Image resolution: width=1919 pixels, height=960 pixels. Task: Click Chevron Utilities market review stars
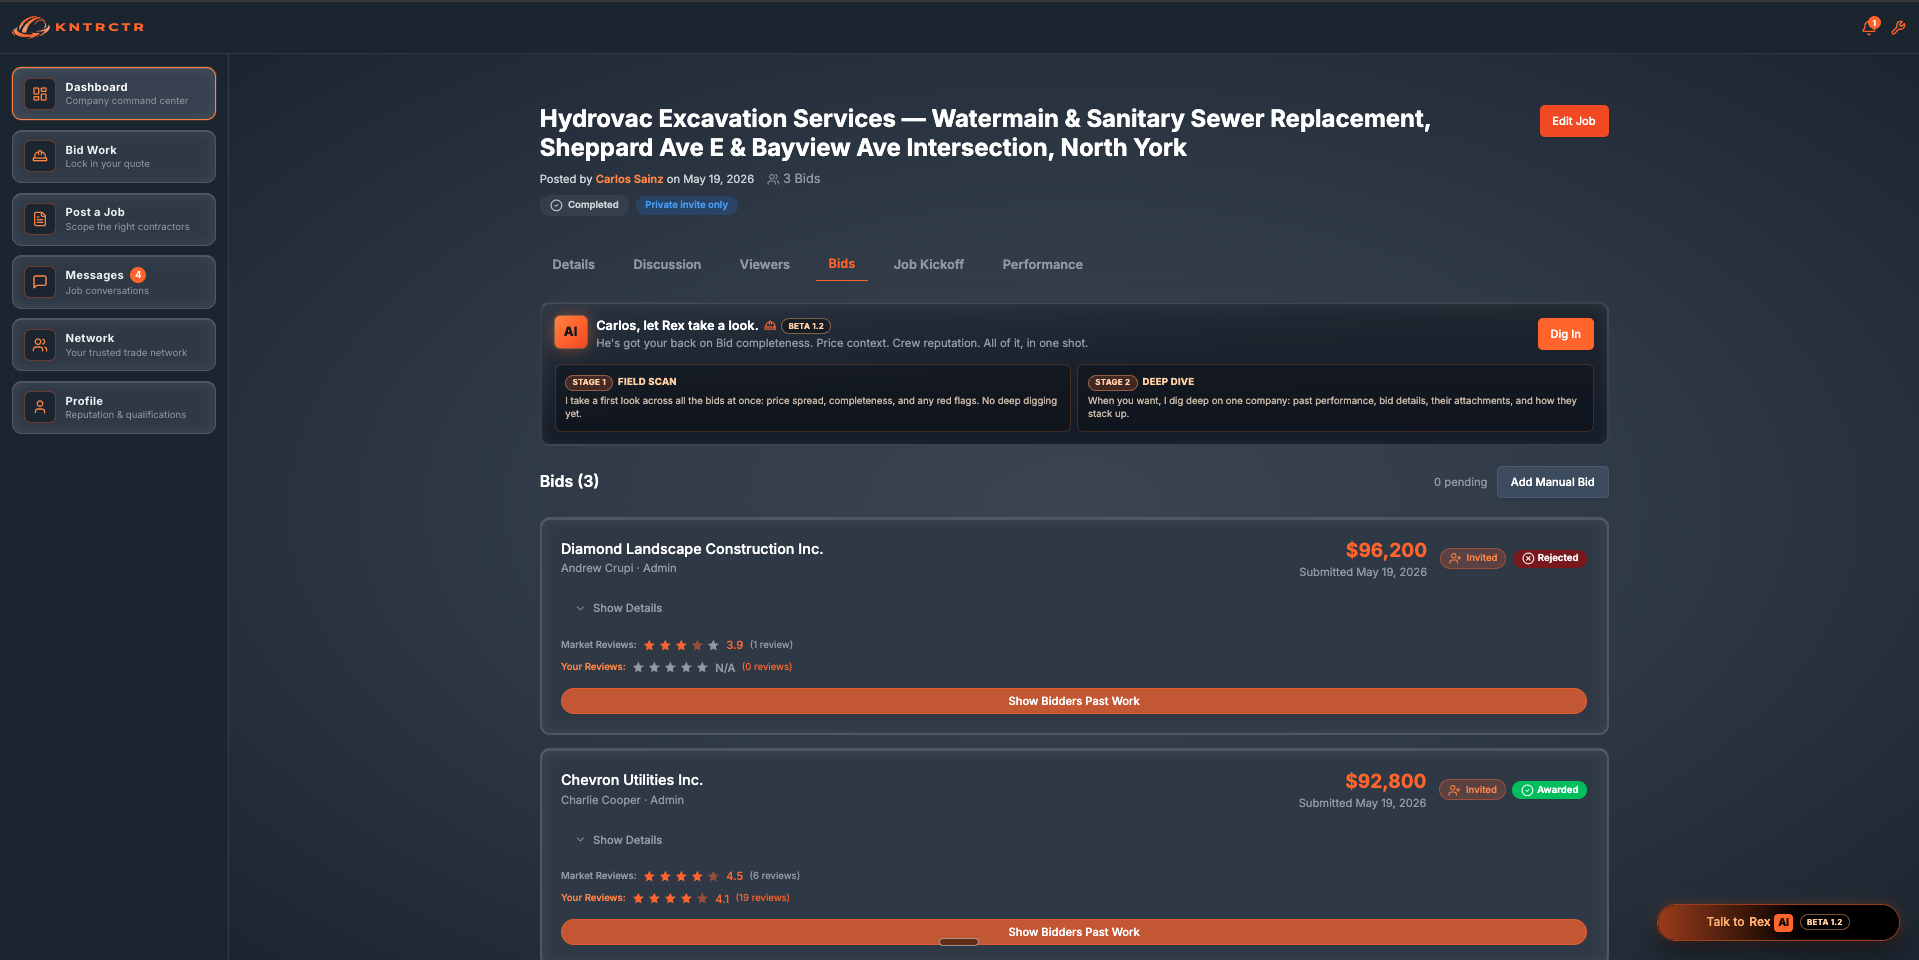pos(681,876)
